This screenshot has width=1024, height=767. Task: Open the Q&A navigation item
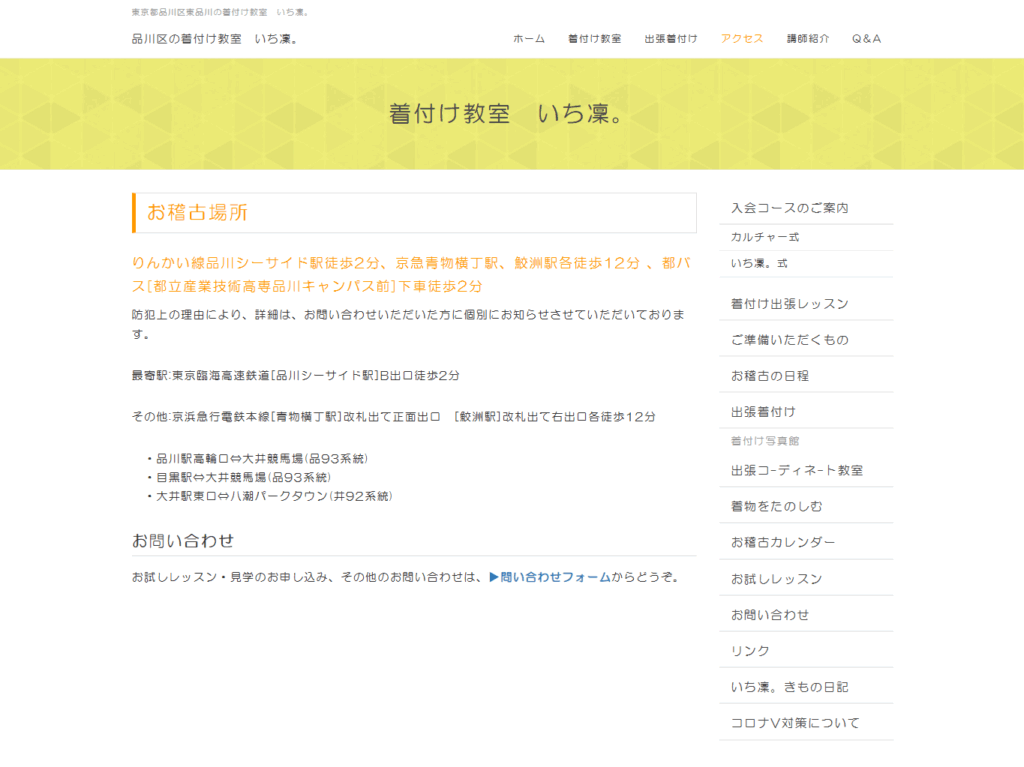pos(866,39)
